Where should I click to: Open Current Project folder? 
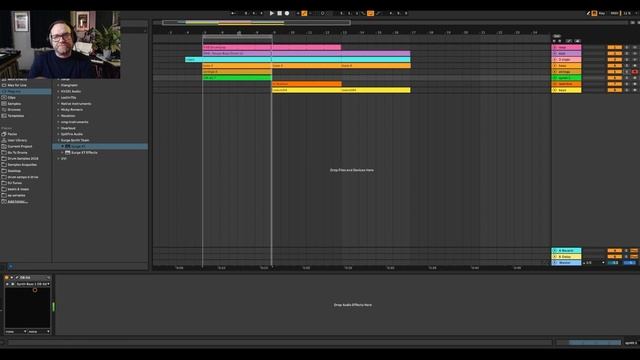click(20, 147)
